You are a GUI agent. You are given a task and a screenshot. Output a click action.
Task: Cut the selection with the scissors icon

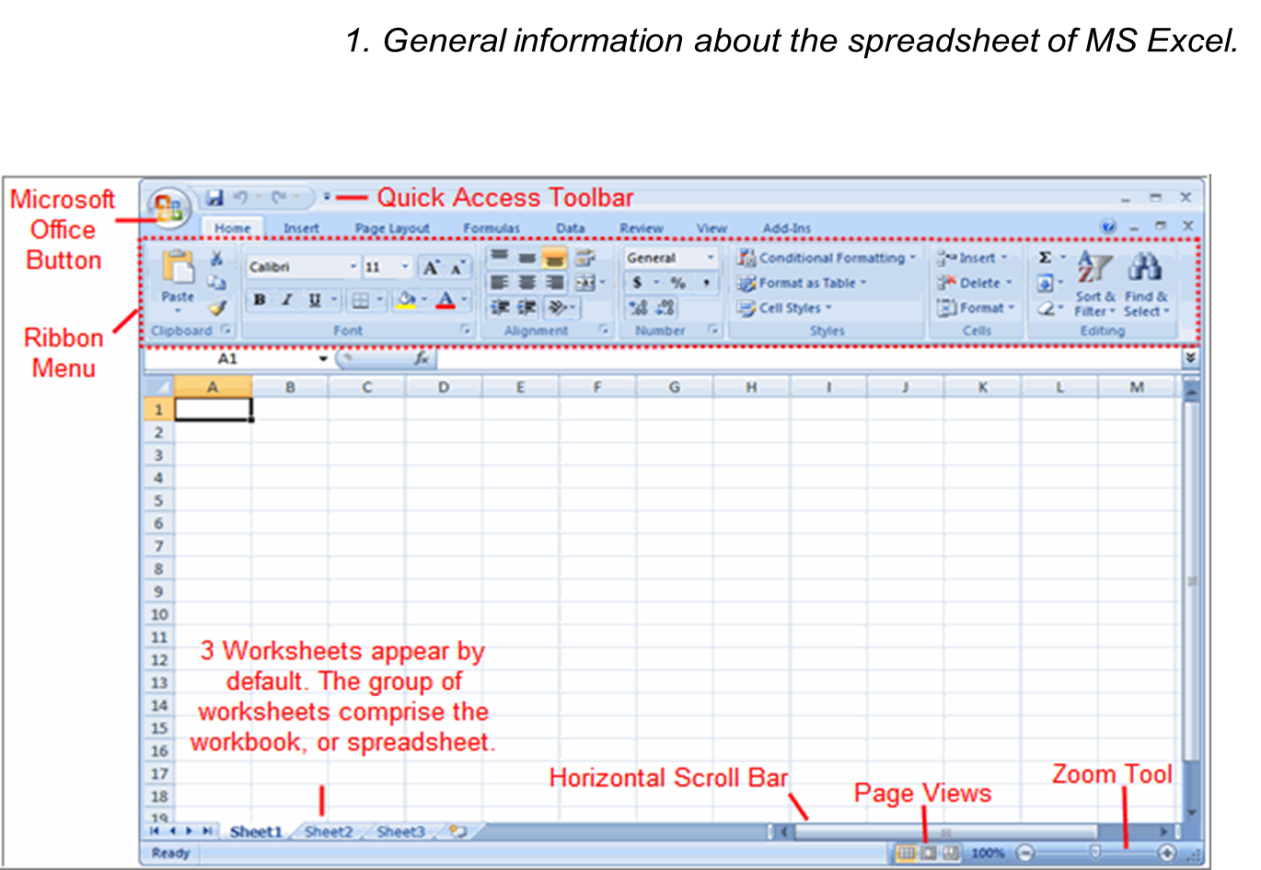tap(215, 259)
